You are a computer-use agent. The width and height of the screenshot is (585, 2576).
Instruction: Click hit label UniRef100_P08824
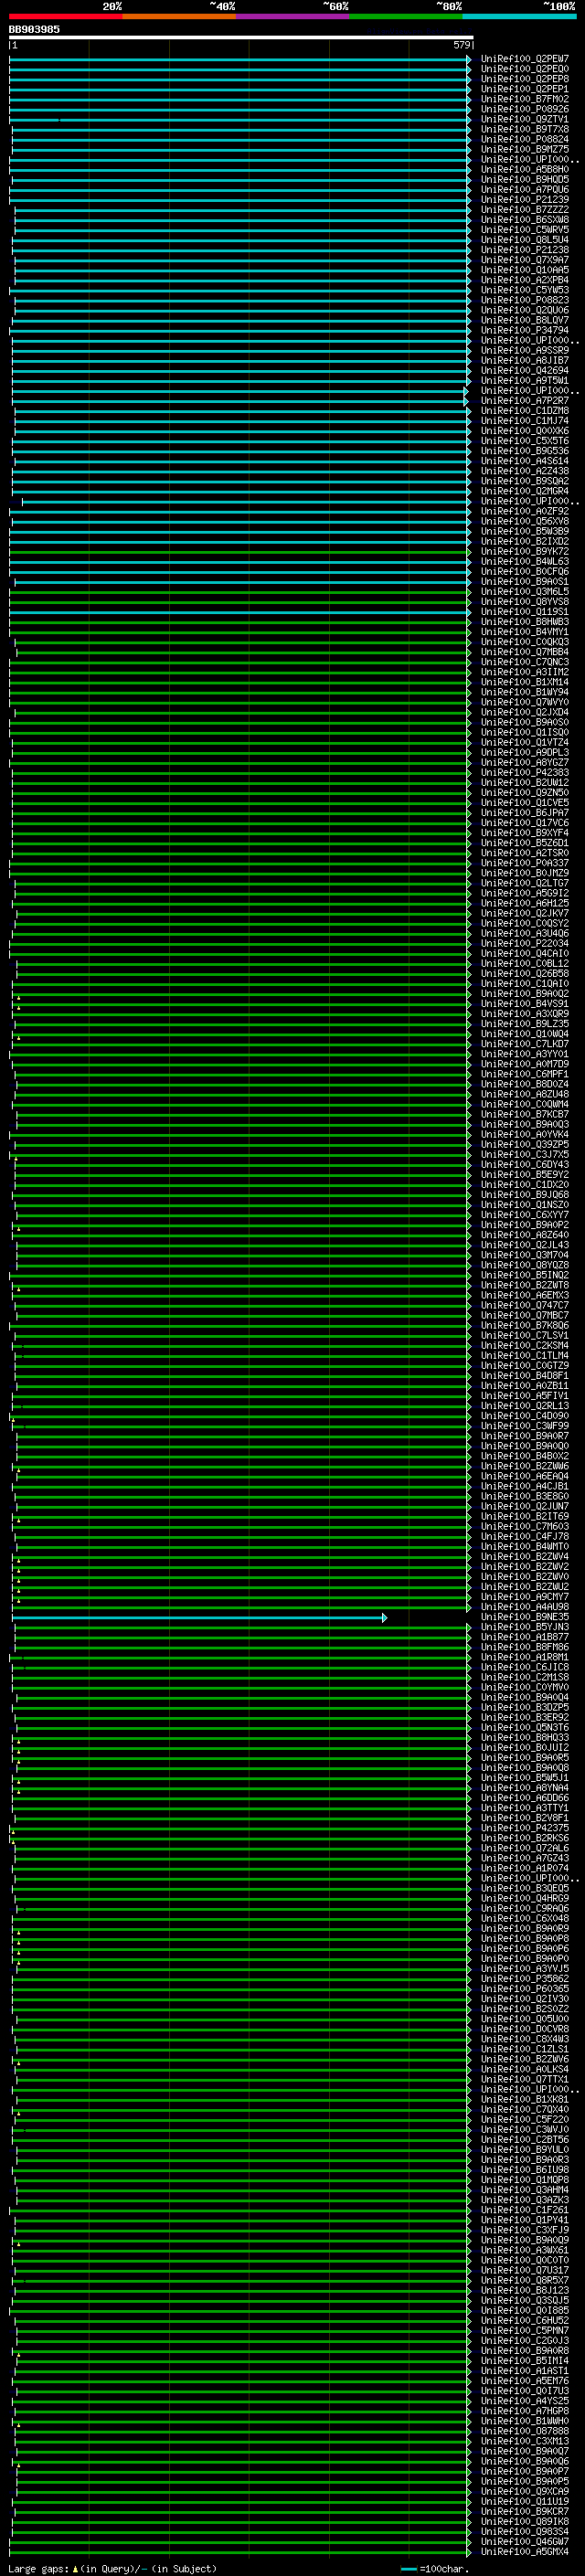coord(525,139)
